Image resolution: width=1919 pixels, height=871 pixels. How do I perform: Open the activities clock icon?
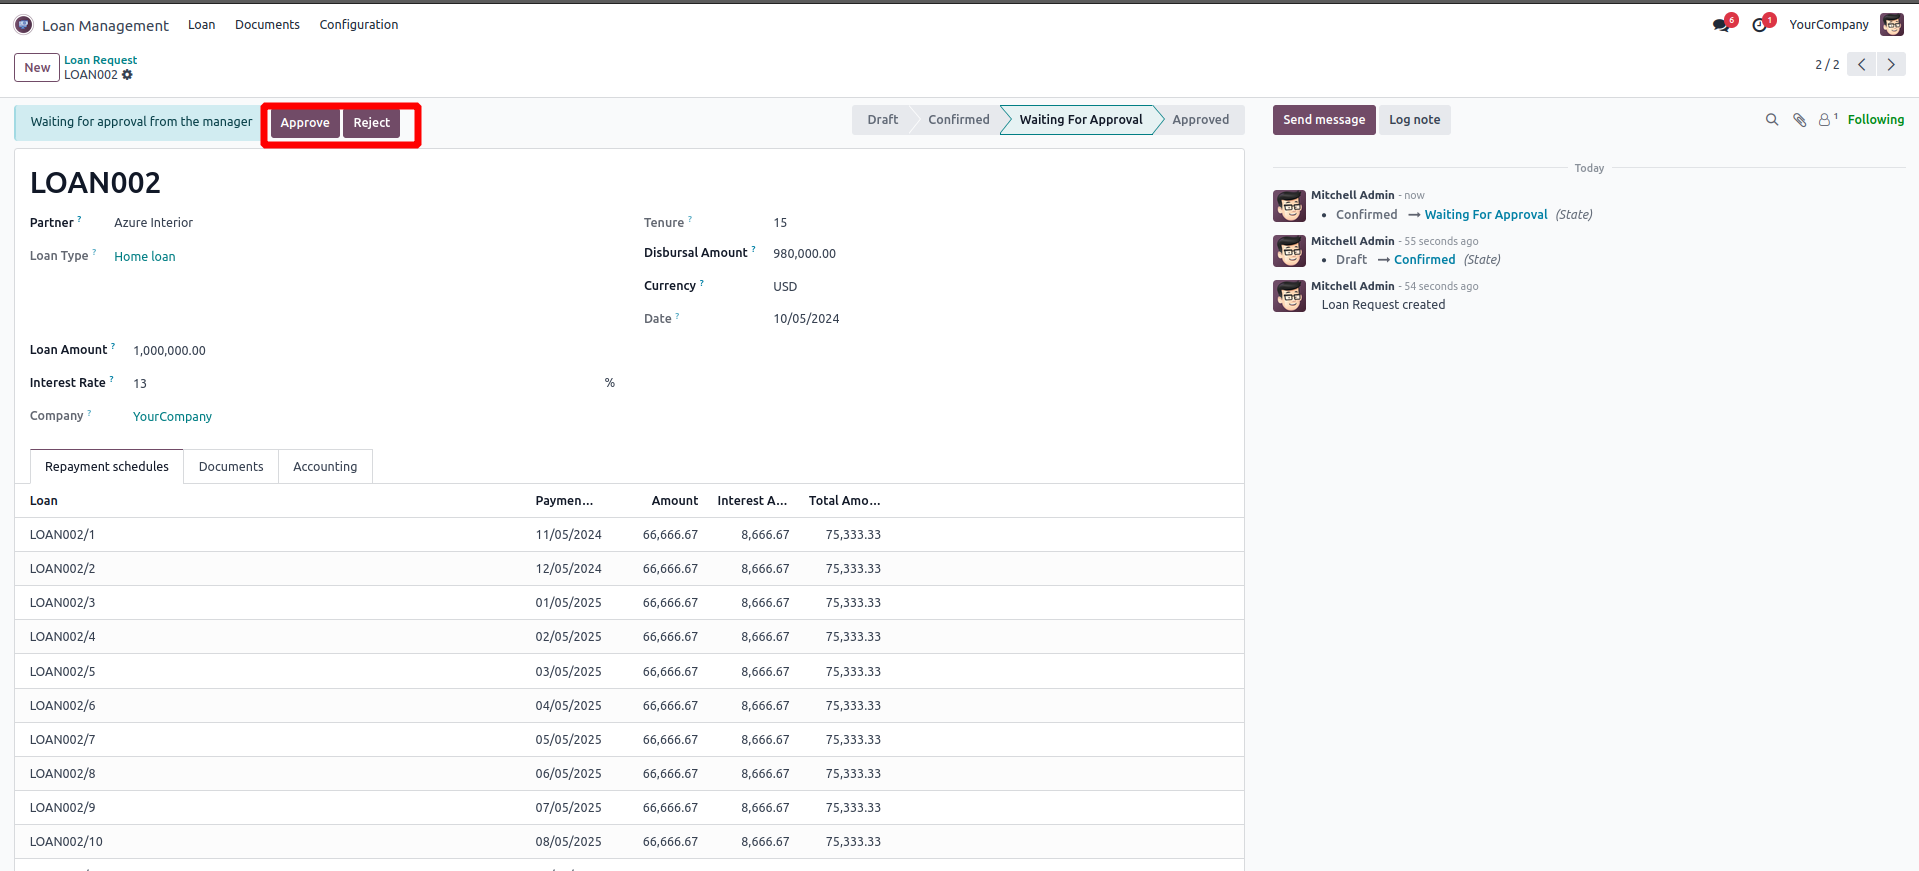[1760, 25]
